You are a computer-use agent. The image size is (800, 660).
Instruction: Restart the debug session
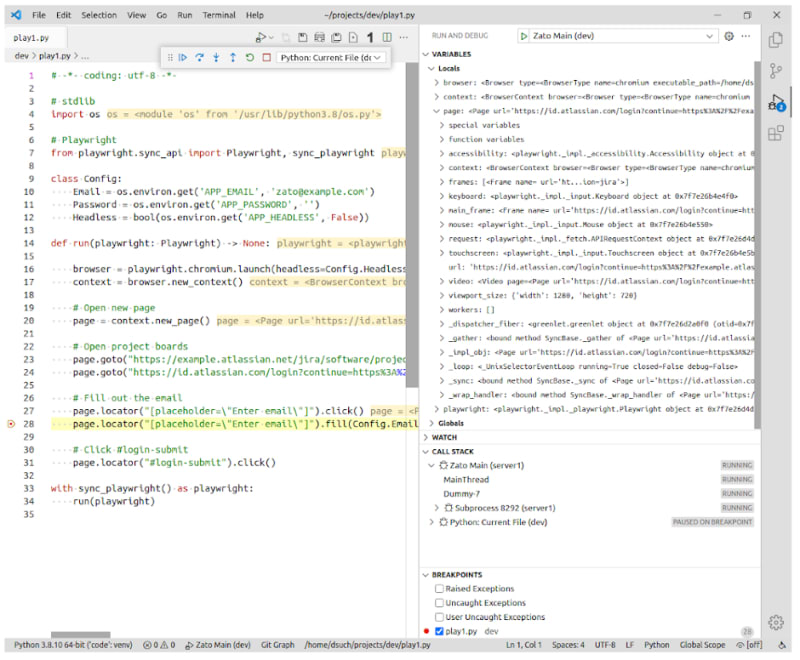(x=250, y=58)
